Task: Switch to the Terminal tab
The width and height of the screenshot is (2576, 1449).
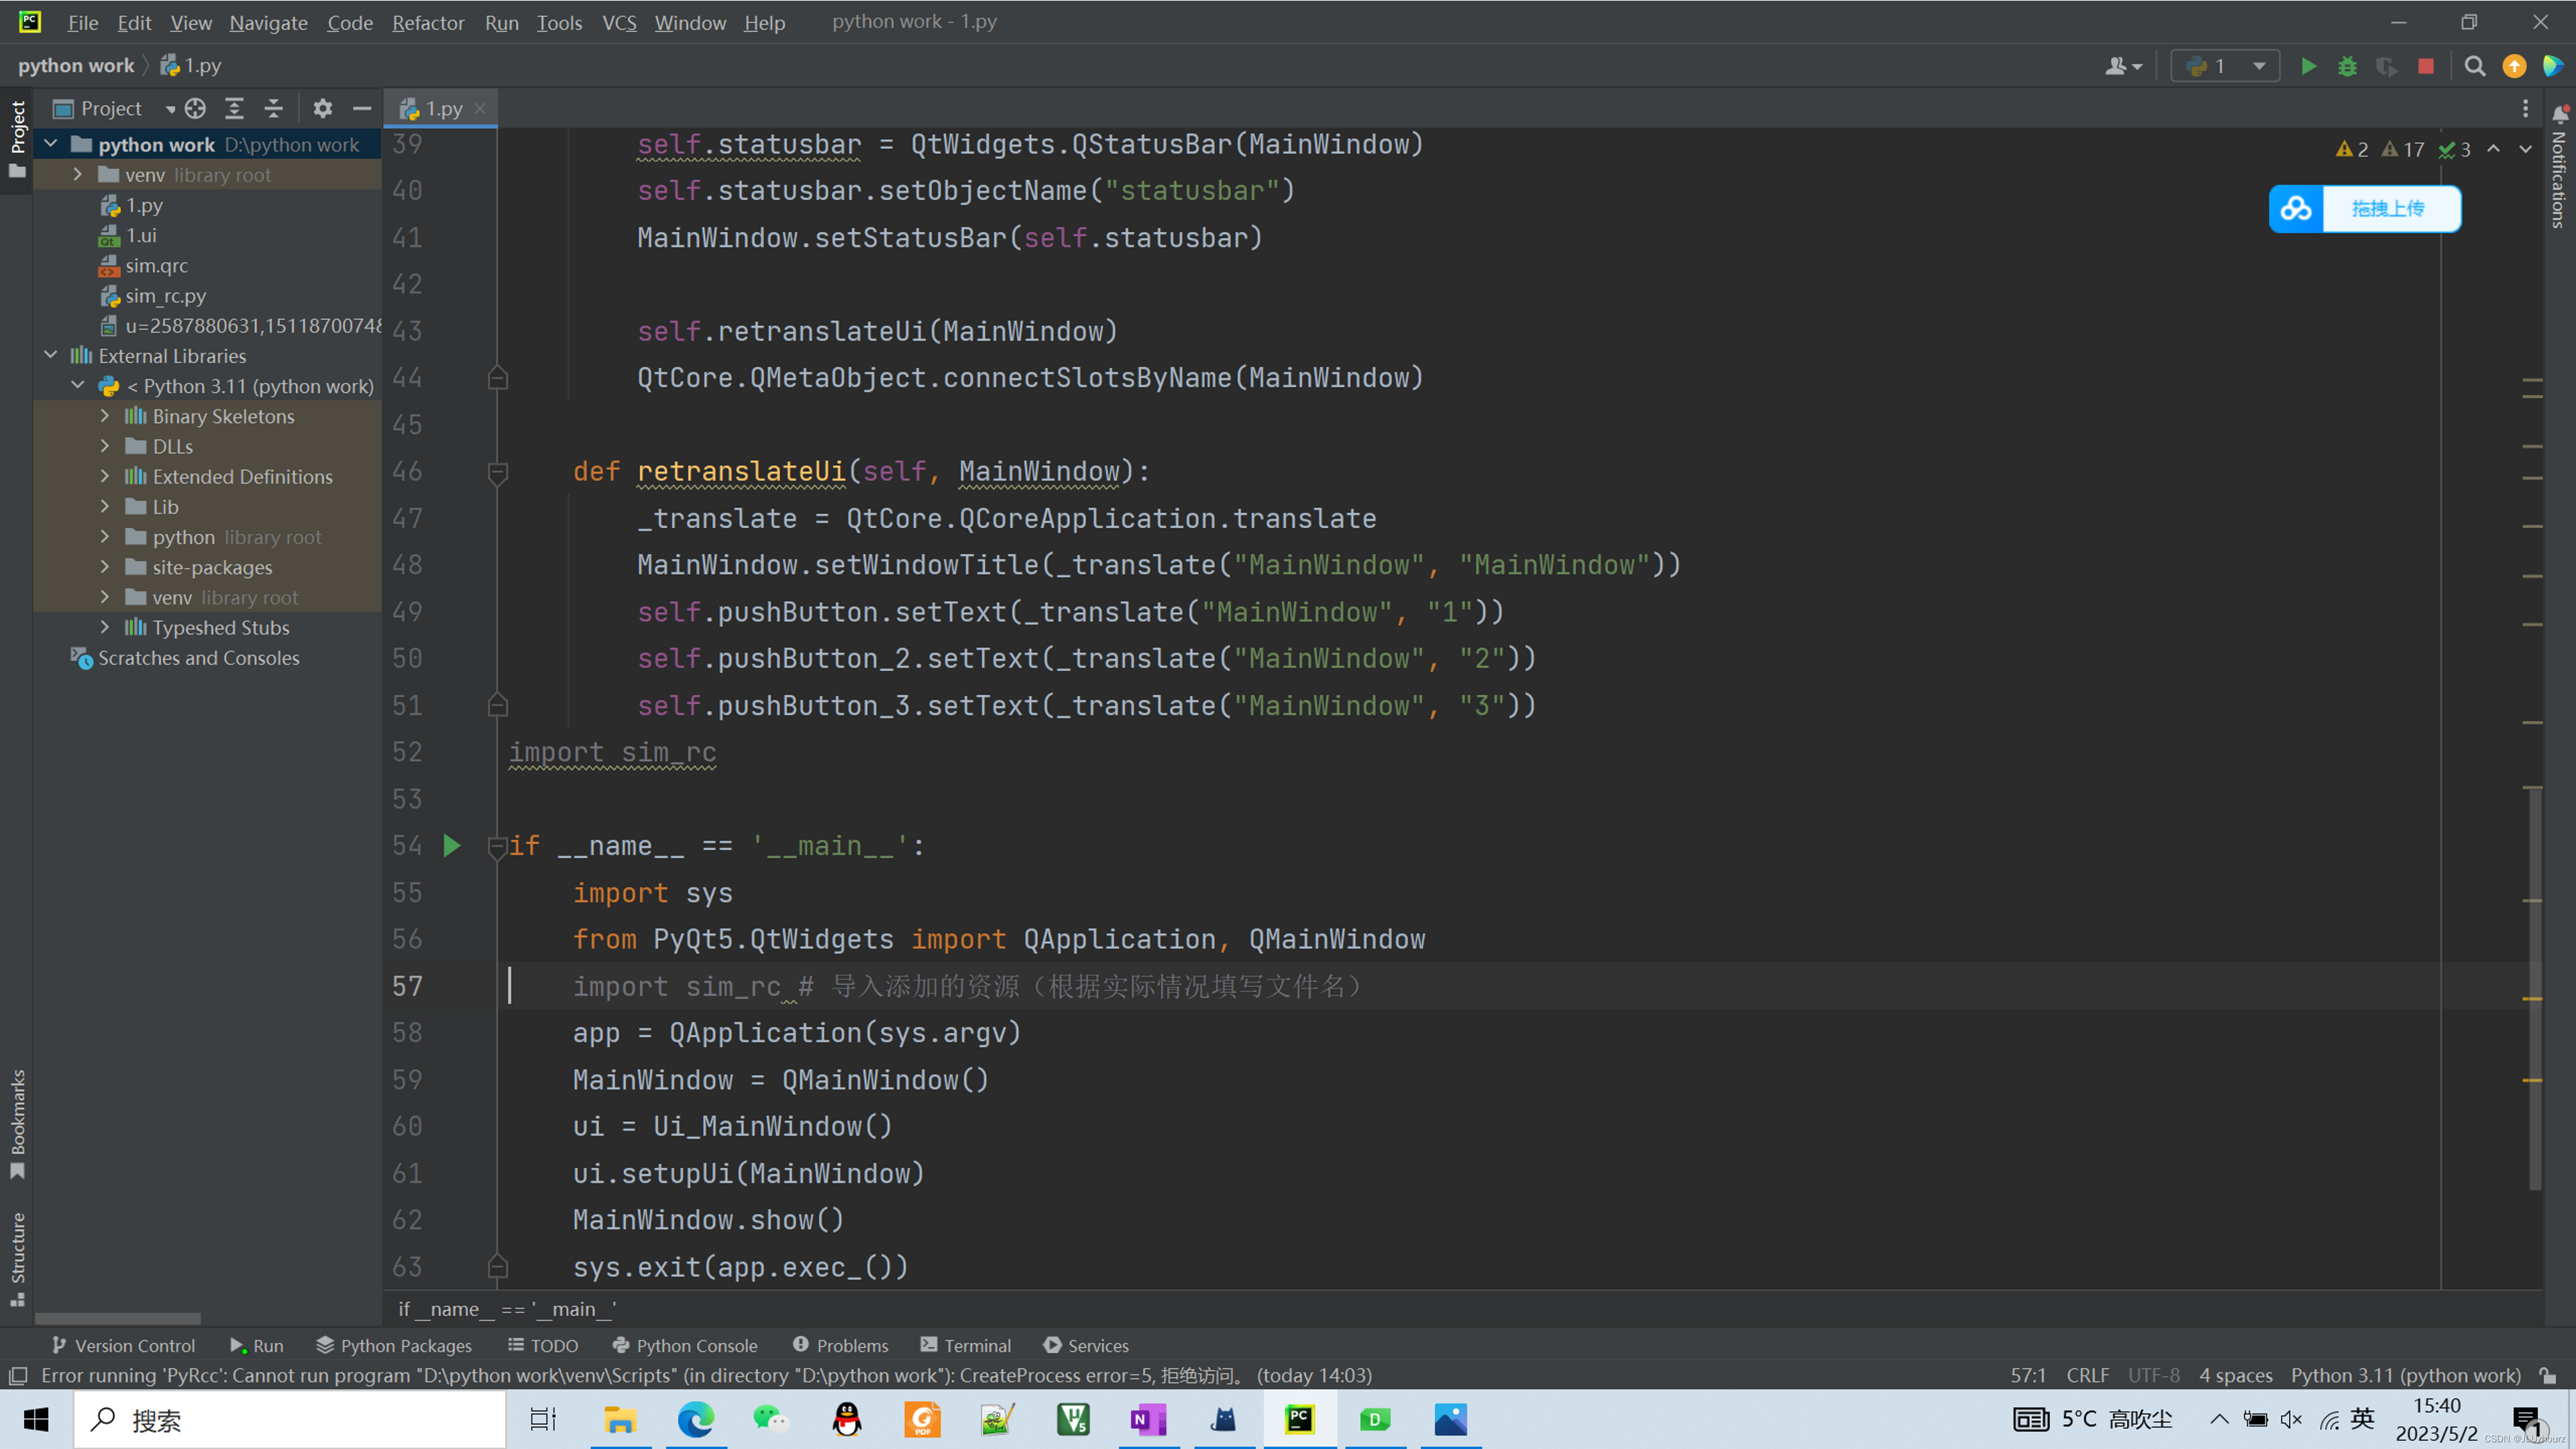Action: pyautogui.click(x=965, y=1345)
